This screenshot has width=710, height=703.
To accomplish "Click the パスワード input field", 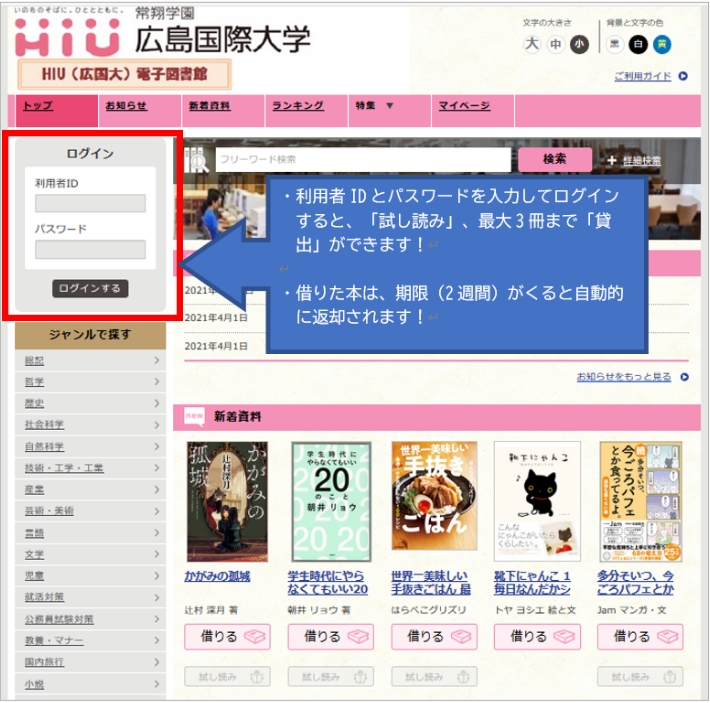I will pos(91,249).
